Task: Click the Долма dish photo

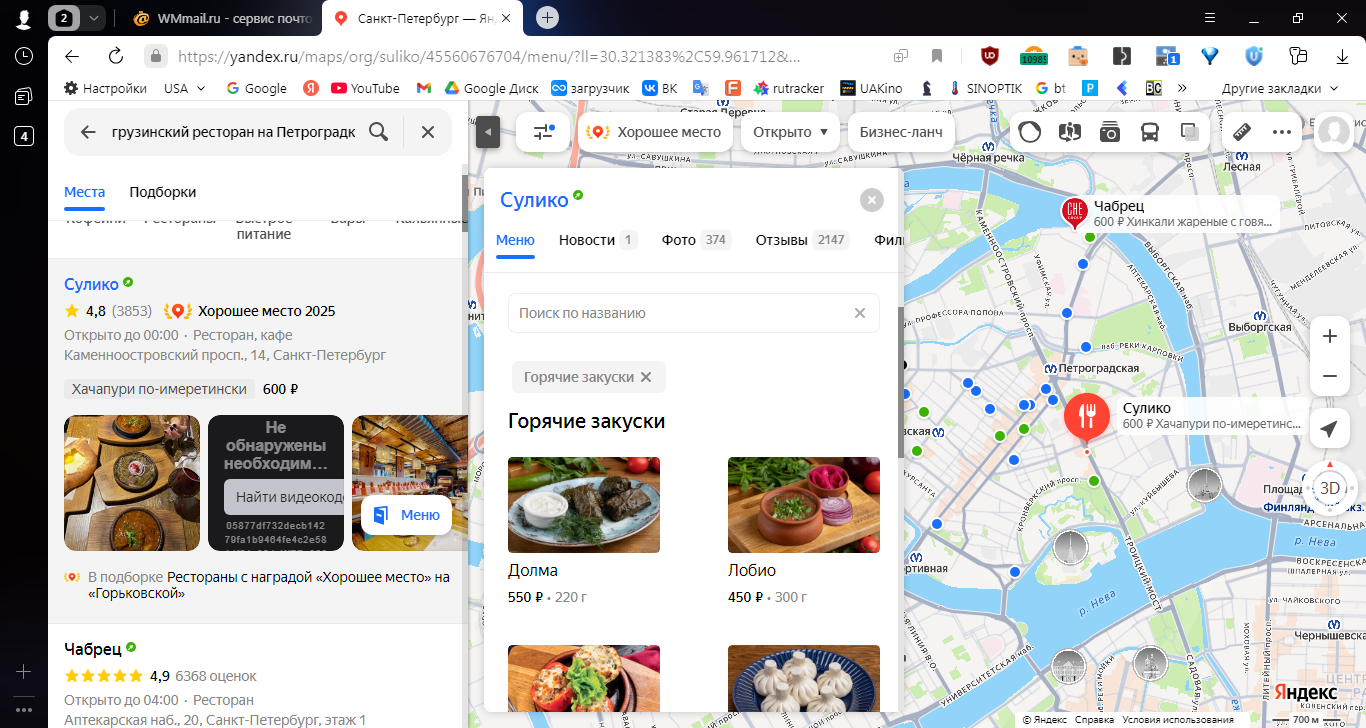Action: click(584, 505)
